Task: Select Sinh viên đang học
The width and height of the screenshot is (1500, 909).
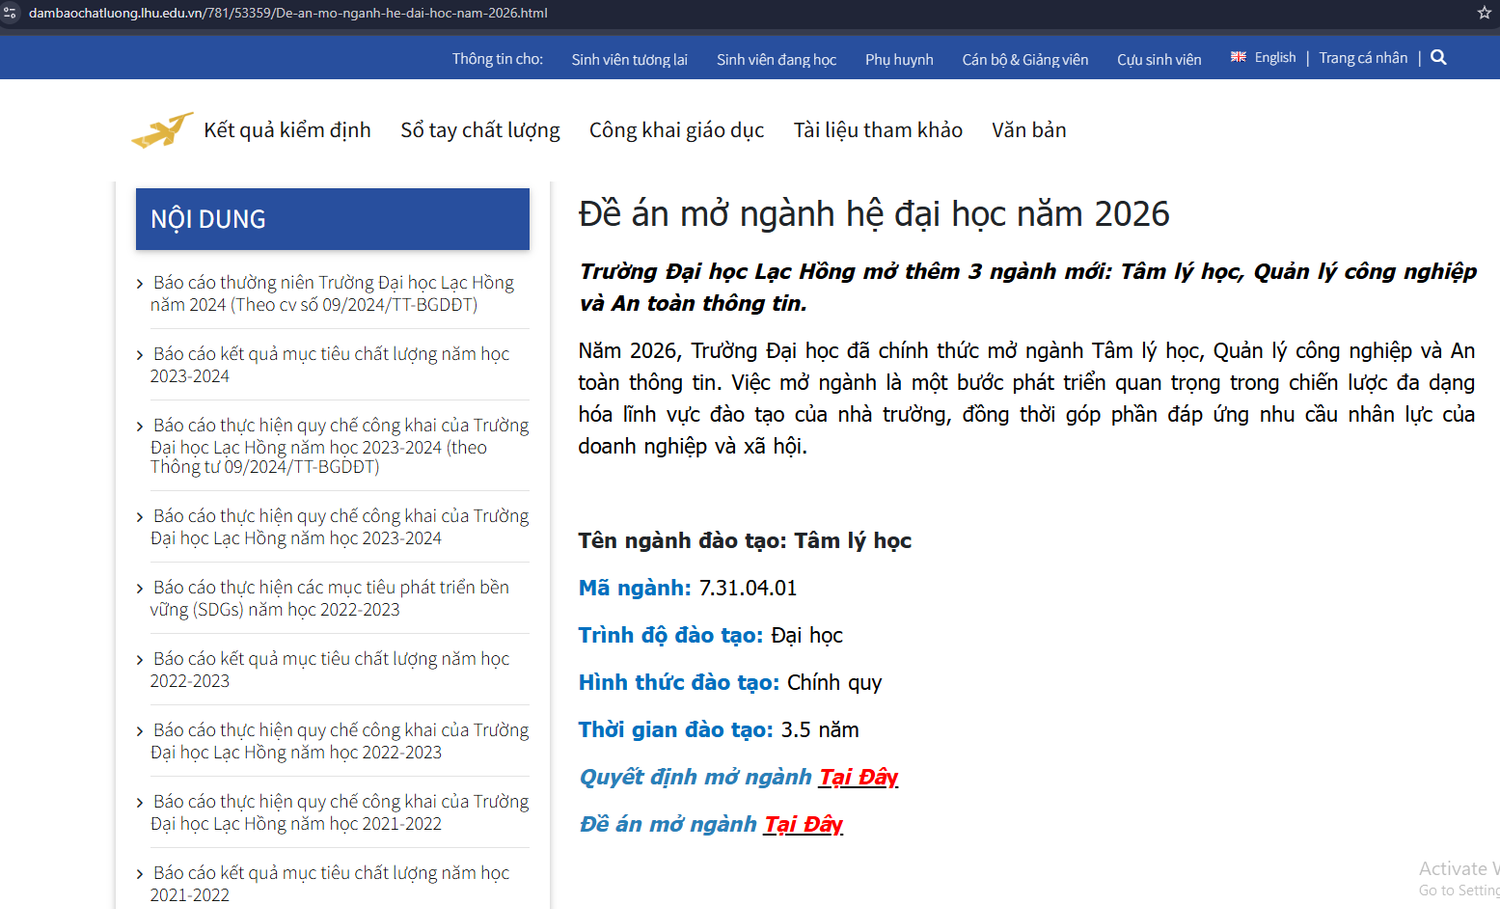Action: [x=776, y=60]
